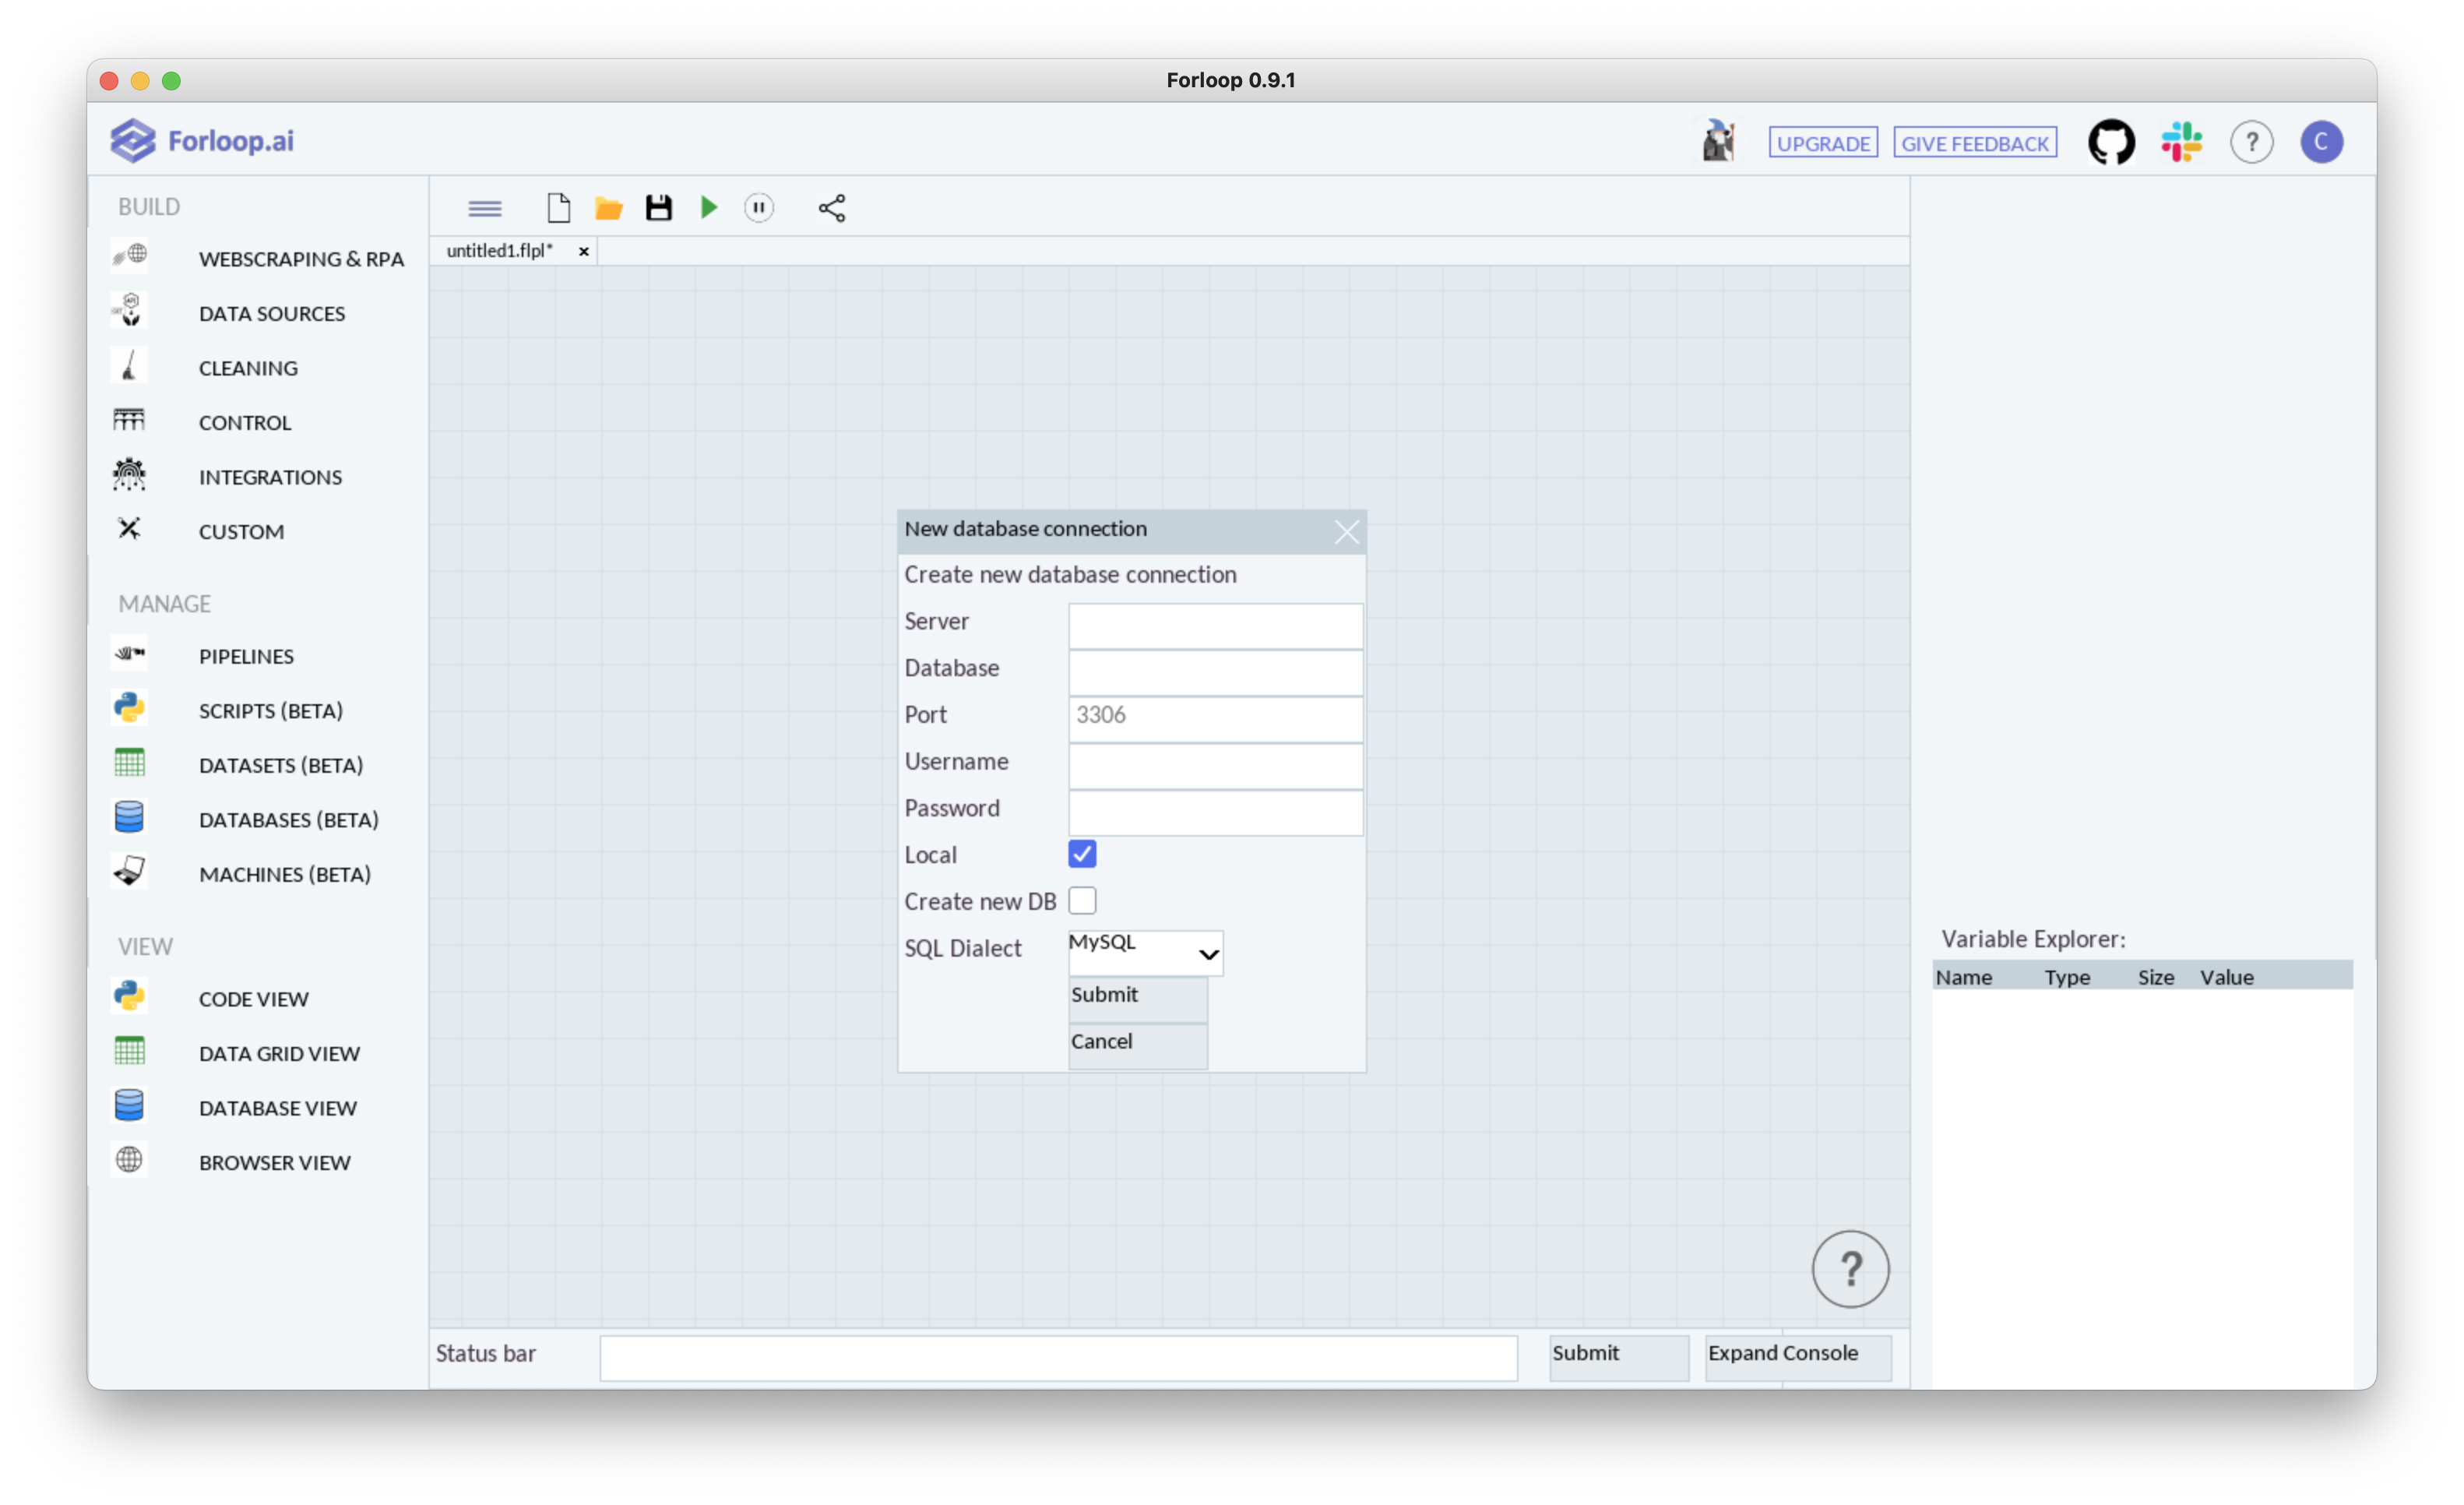This screenshot has height=1505, width=2464.
Task: Select BROWSER VIEW menu item
Action: point(275,1162)
